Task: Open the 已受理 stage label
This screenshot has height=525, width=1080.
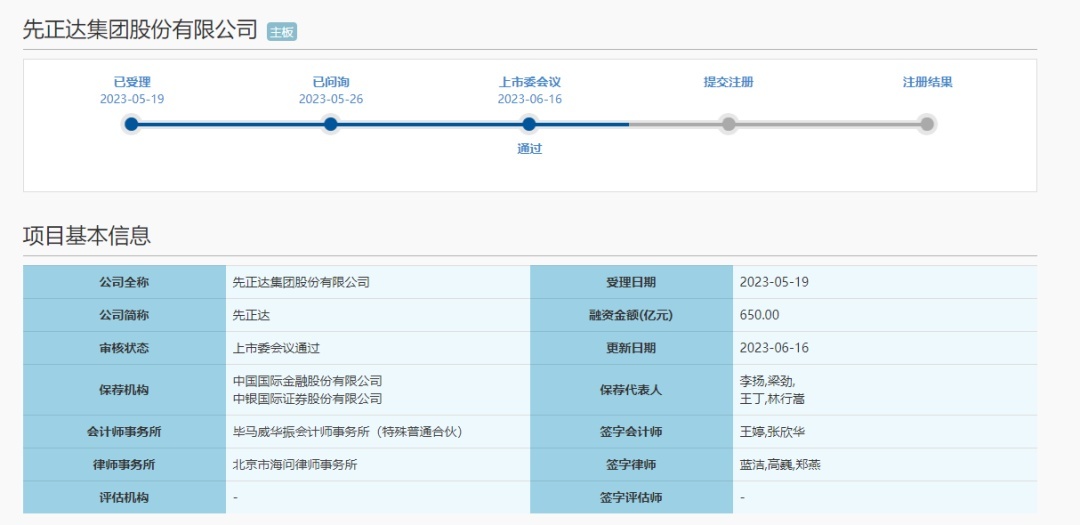Action: 131,82
